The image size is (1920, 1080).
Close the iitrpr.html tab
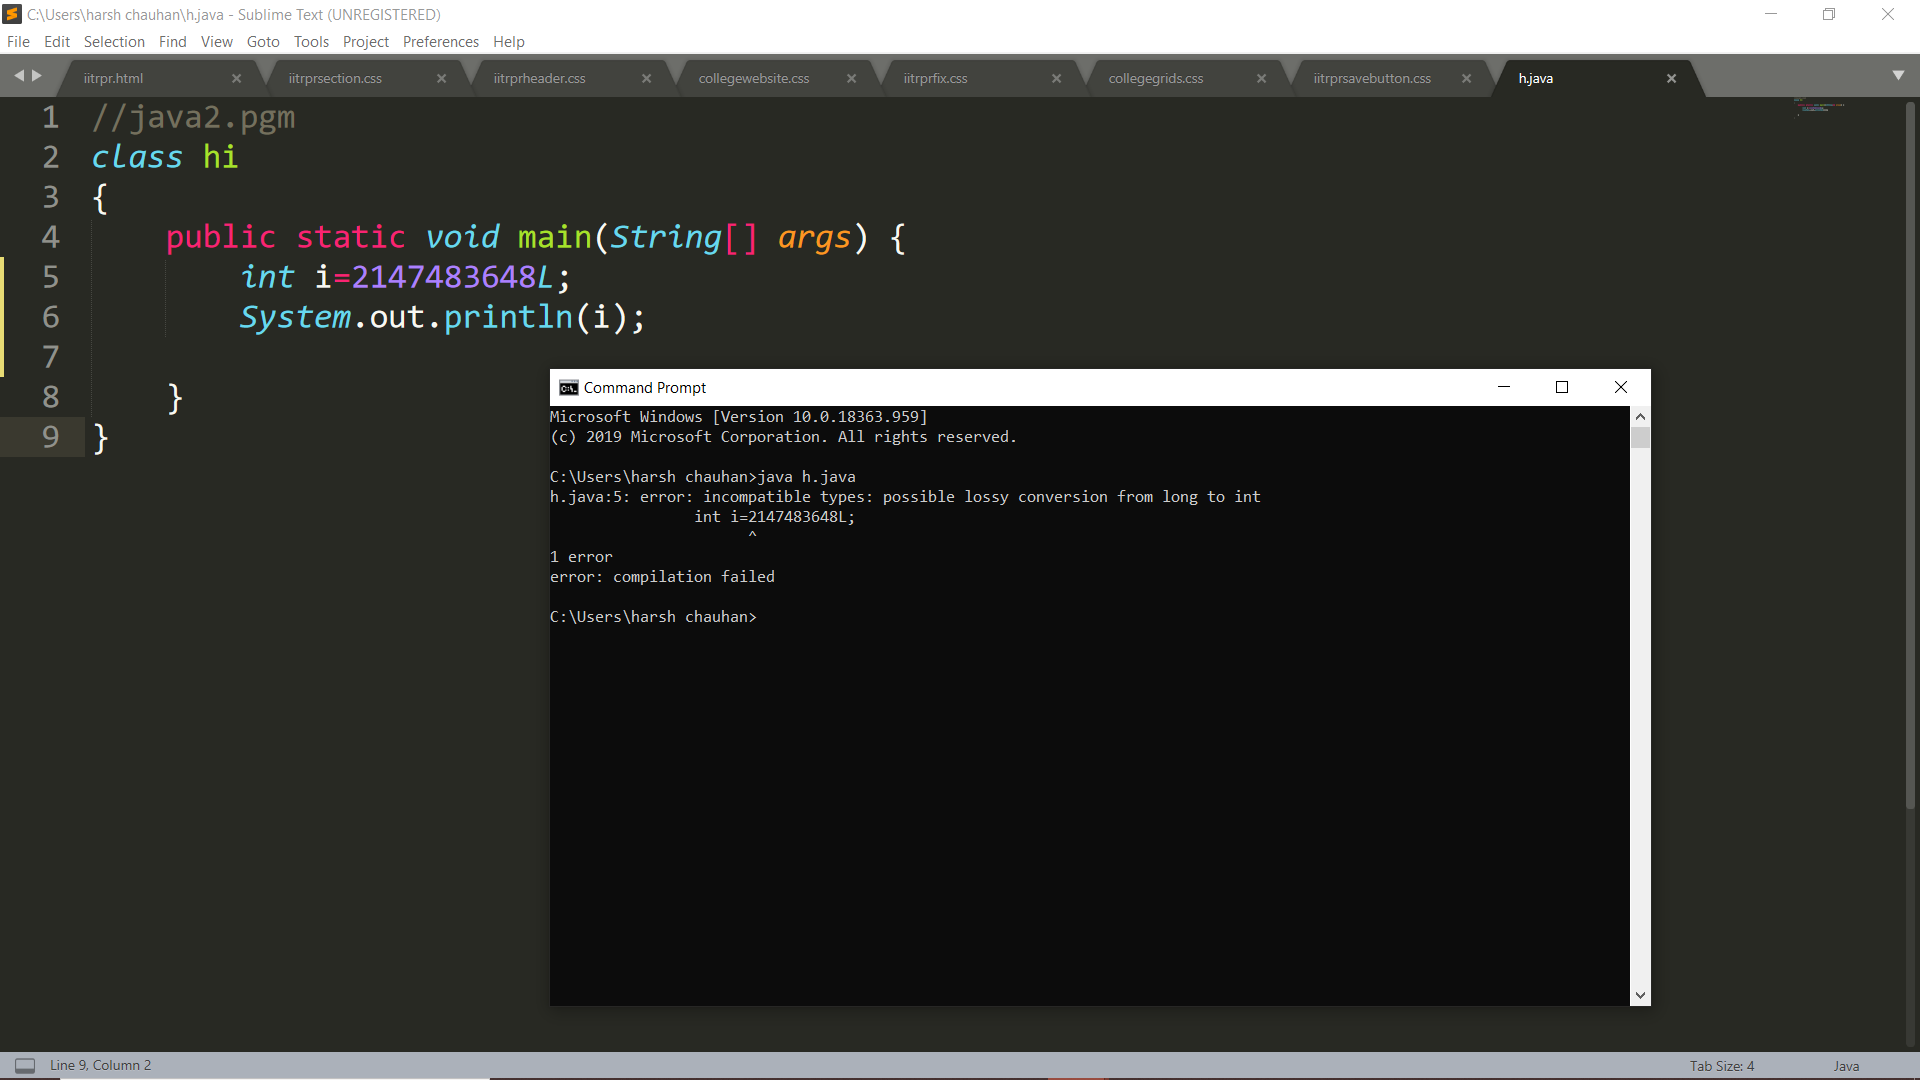point(237,79)
